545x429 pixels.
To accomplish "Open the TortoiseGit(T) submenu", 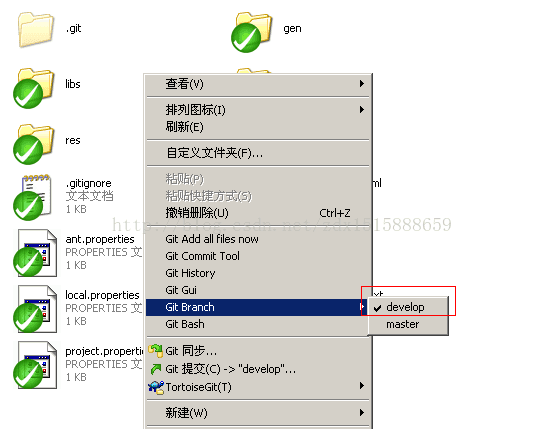I will point(258,387).
